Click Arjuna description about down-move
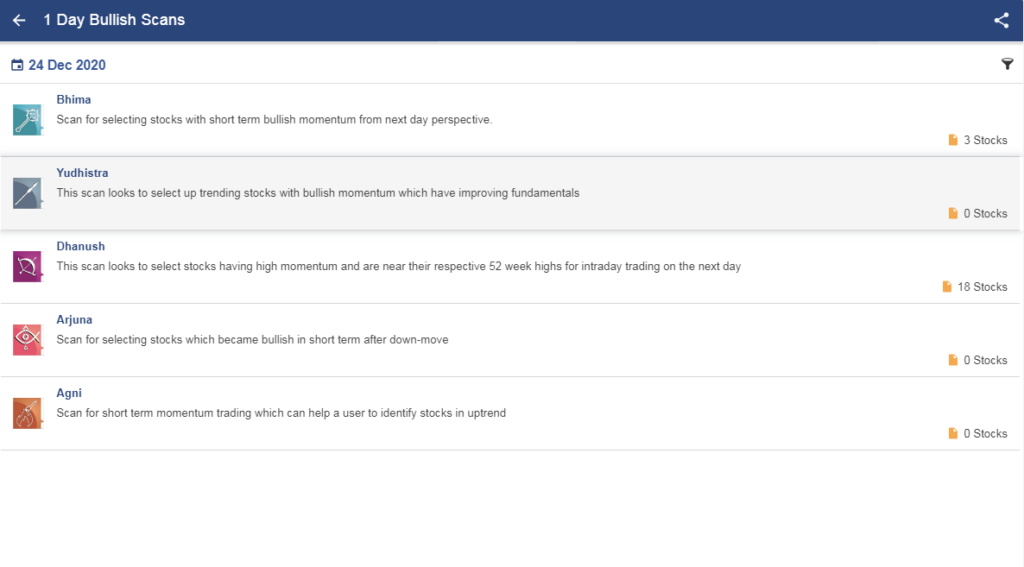 coord(252,340)
